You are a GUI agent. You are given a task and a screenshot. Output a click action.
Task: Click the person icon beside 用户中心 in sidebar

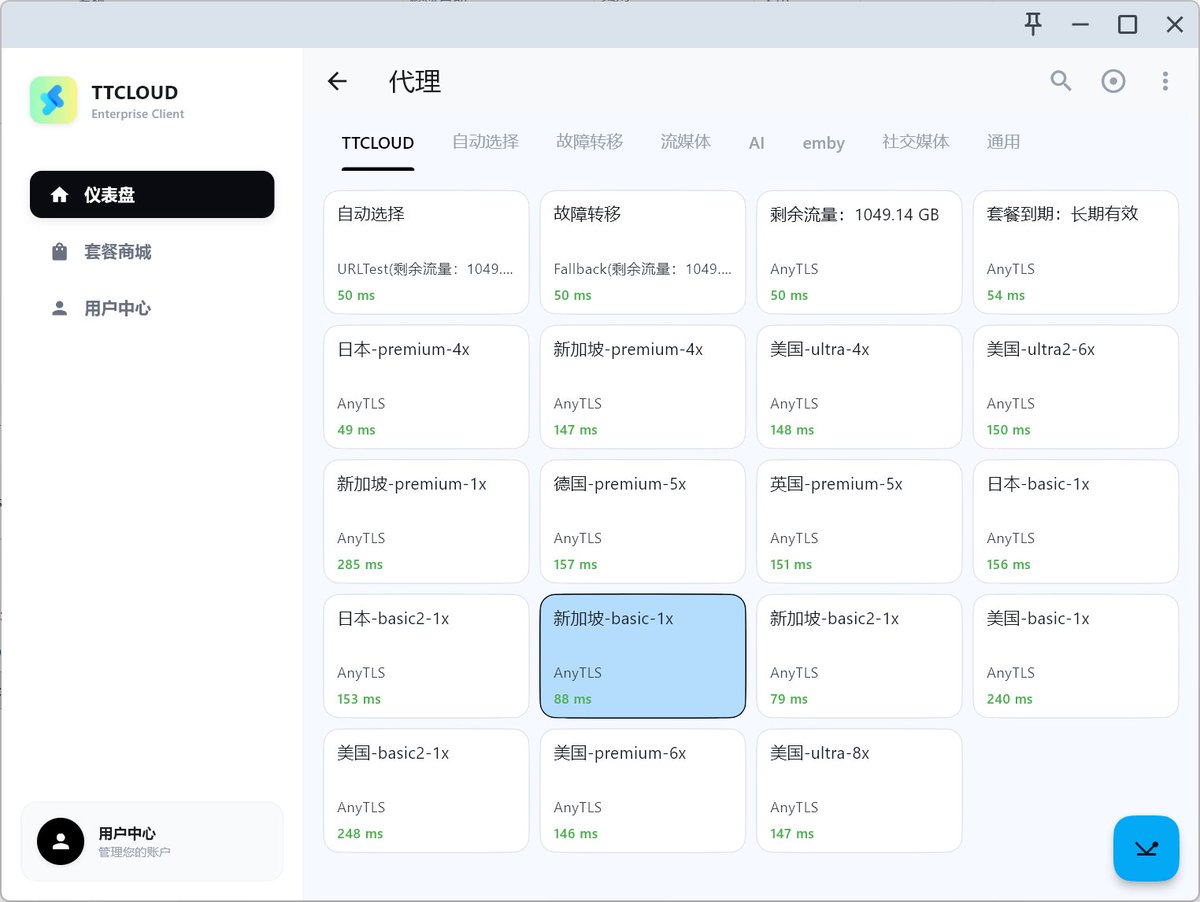click(x=60, y=308)
